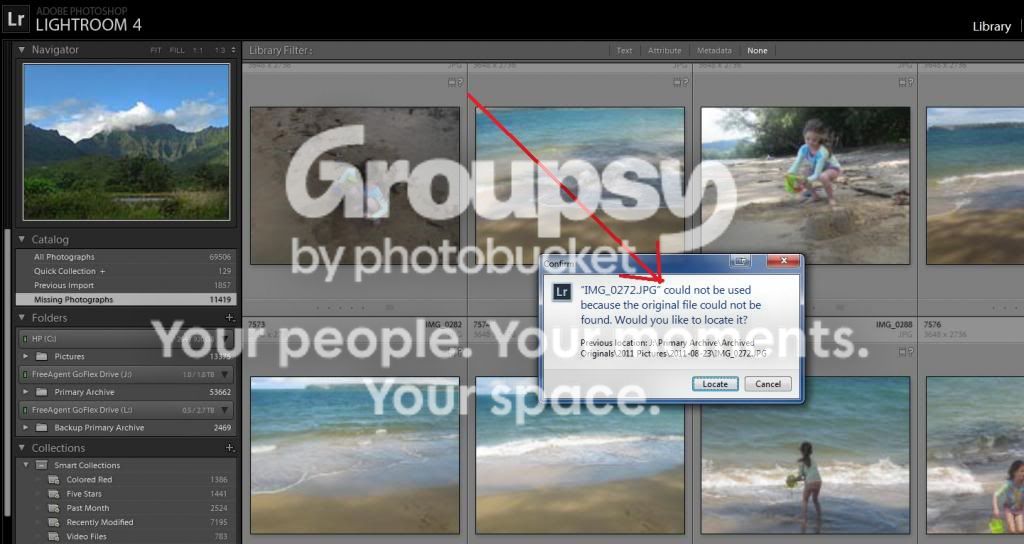1024x544 pixels.
Task: Click Cancel in the Confirm dialog
Action: pos(768,384)
